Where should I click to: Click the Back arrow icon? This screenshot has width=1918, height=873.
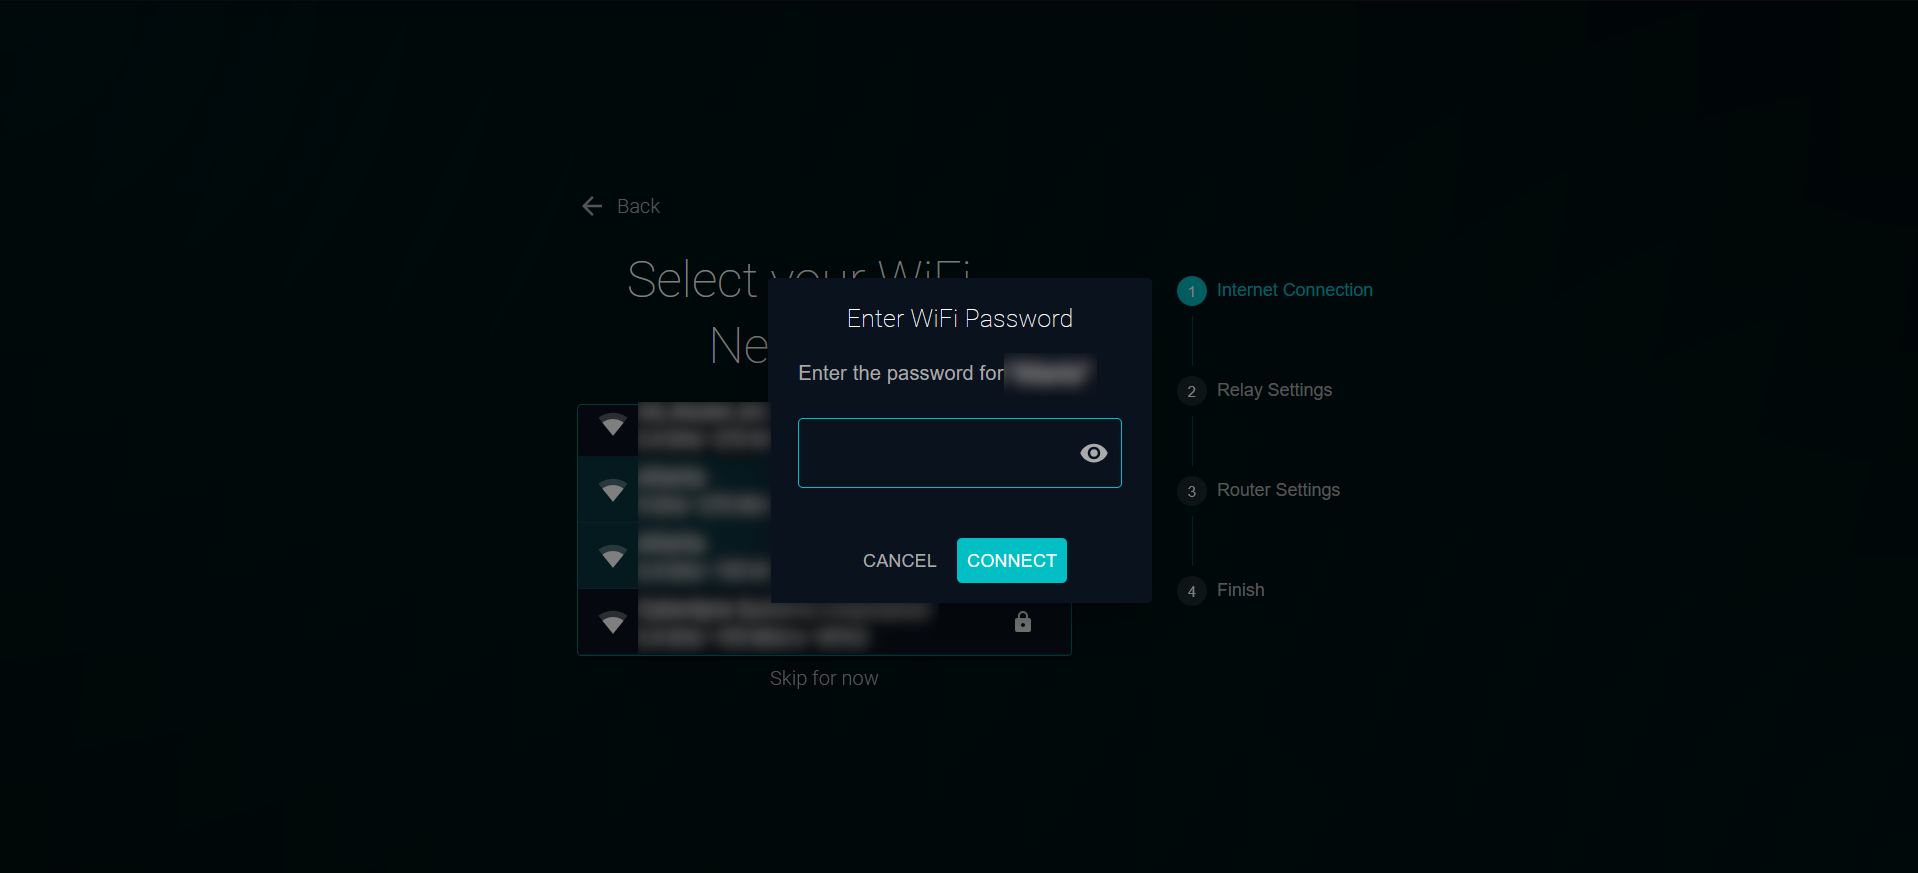[x=592, y=206]
